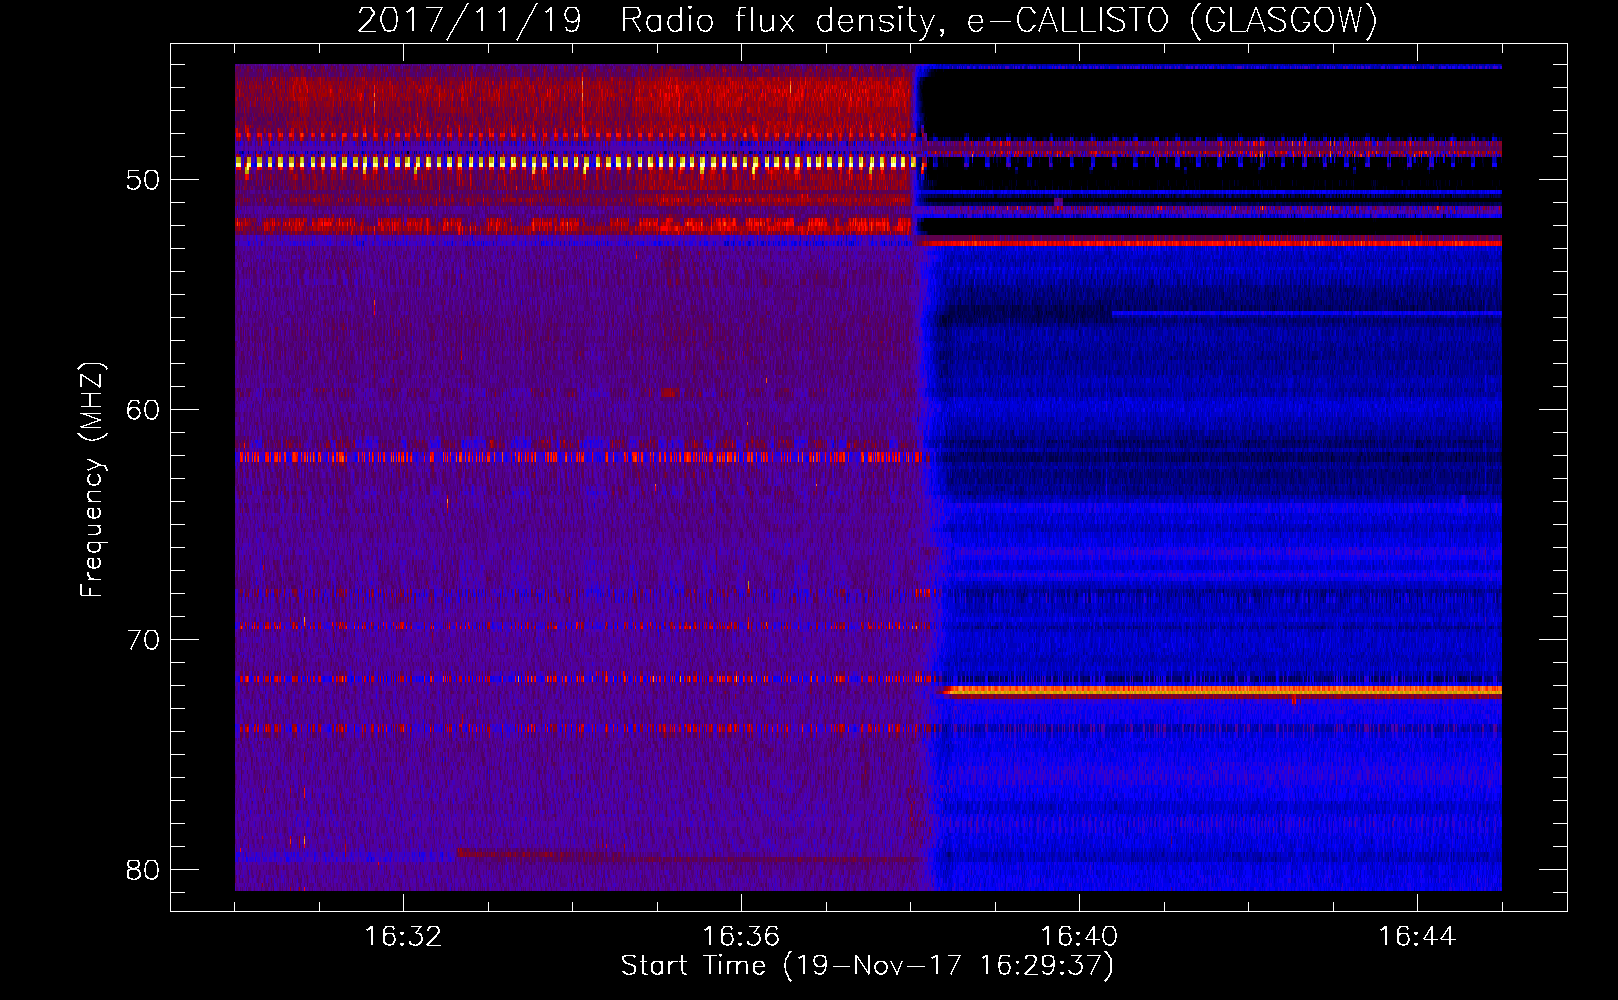This screenshot has width=1618, height=1000.
Task: Click the 16:44 time tick label
Action: pyautogui.click(x=1417, y=937)
